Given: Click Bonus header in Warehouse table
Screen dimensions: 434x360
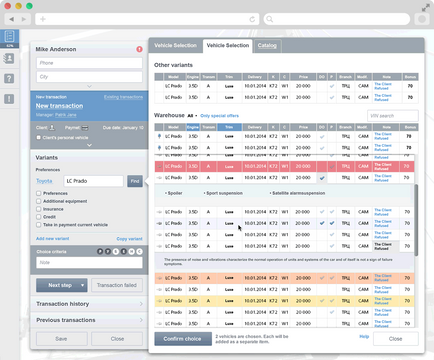Looking at the screenshot, I should click(x=410, y=127).
